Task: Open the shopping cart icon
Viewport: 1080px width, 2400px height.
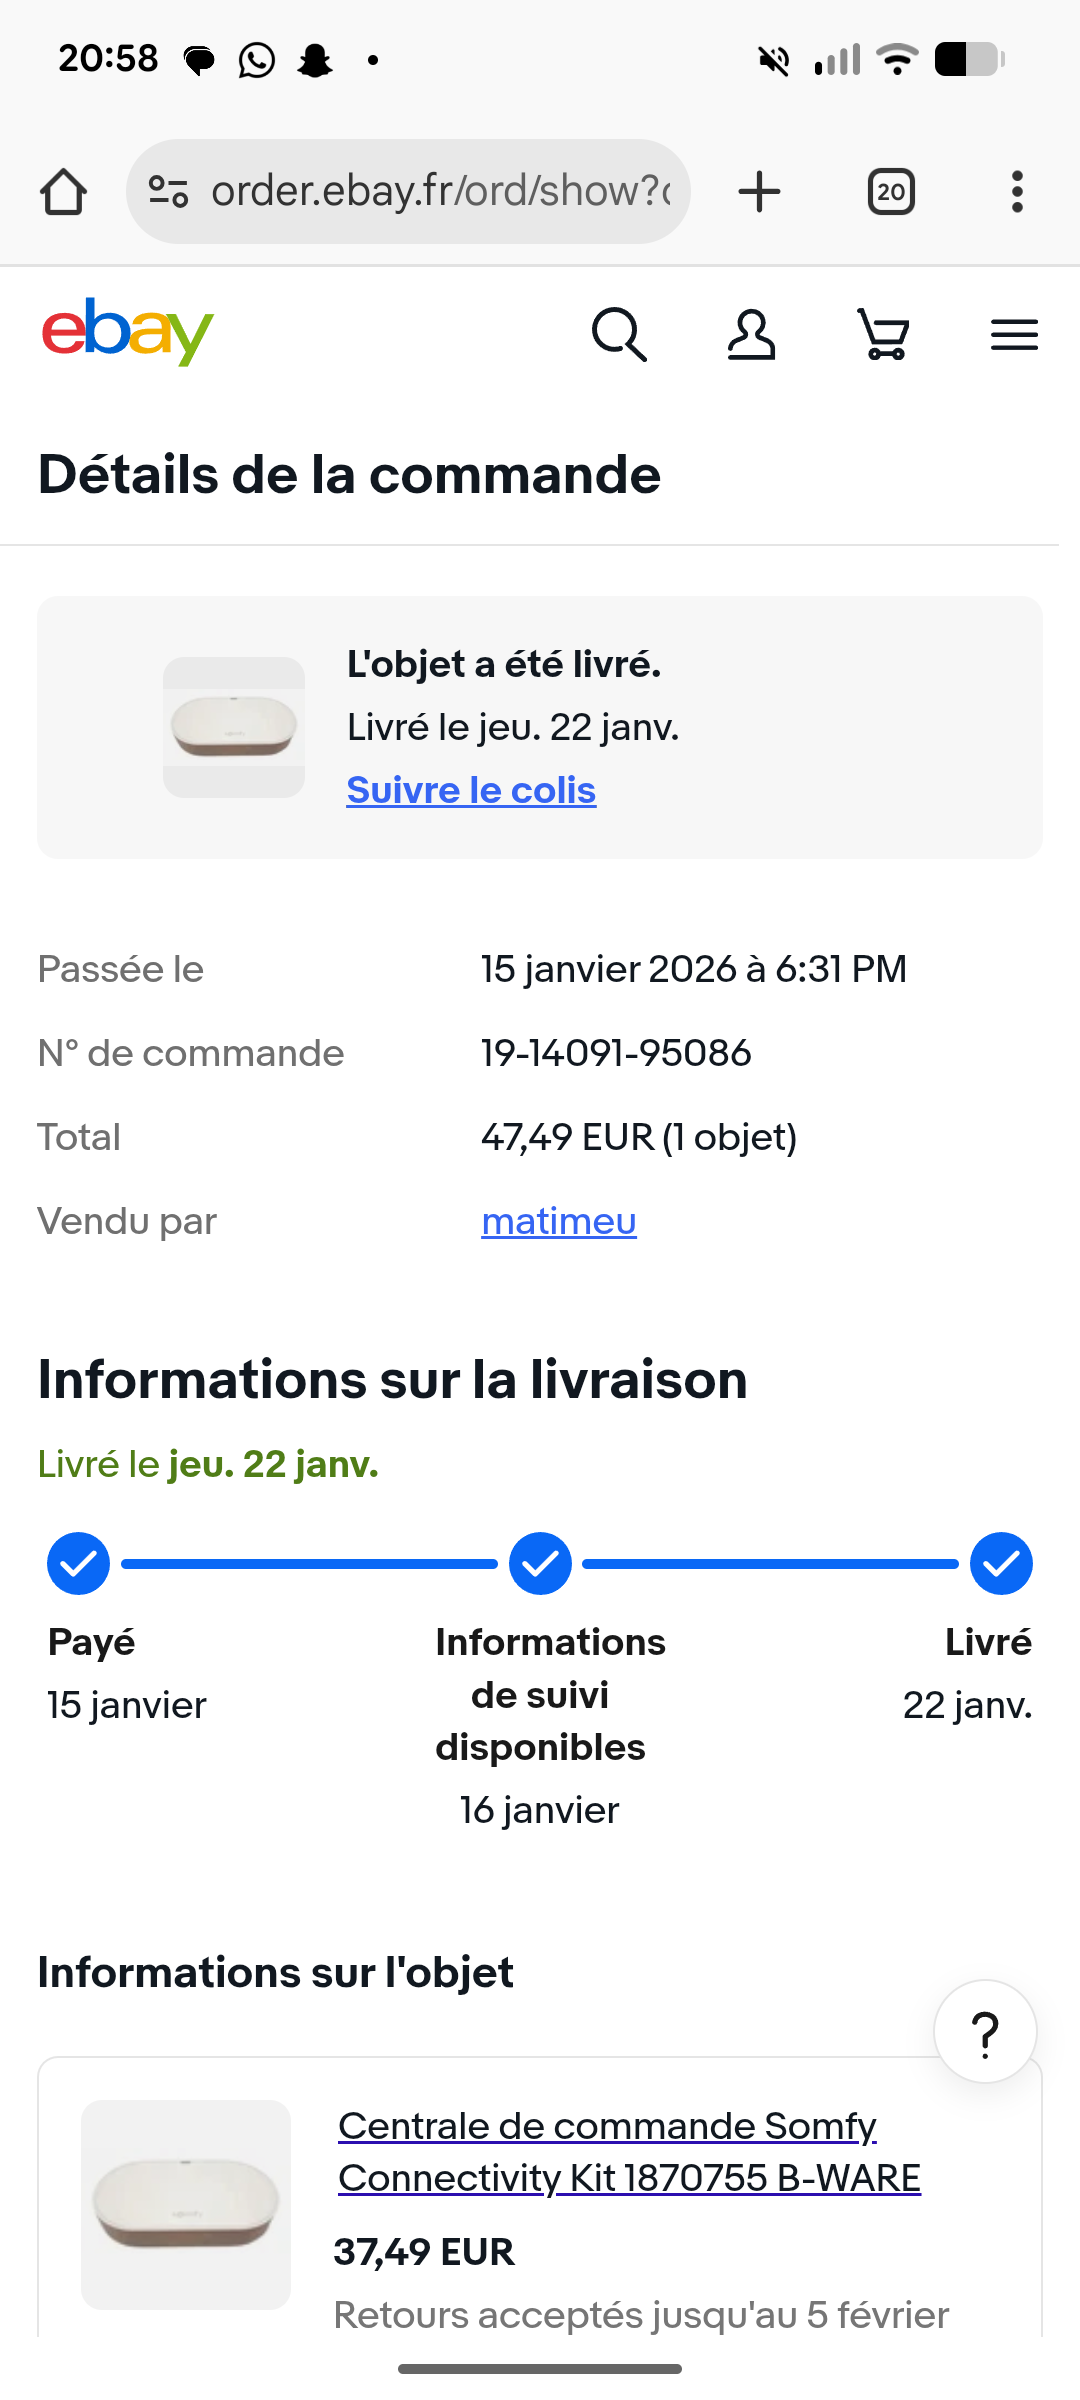Action: (884, 334)
